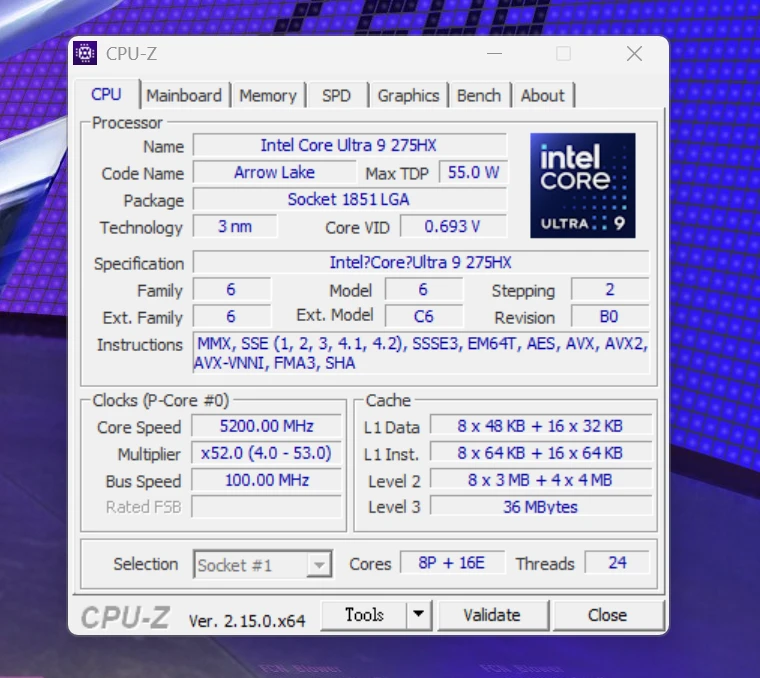
Task: Click the Close button at the bottom
Action: (607, 615)
